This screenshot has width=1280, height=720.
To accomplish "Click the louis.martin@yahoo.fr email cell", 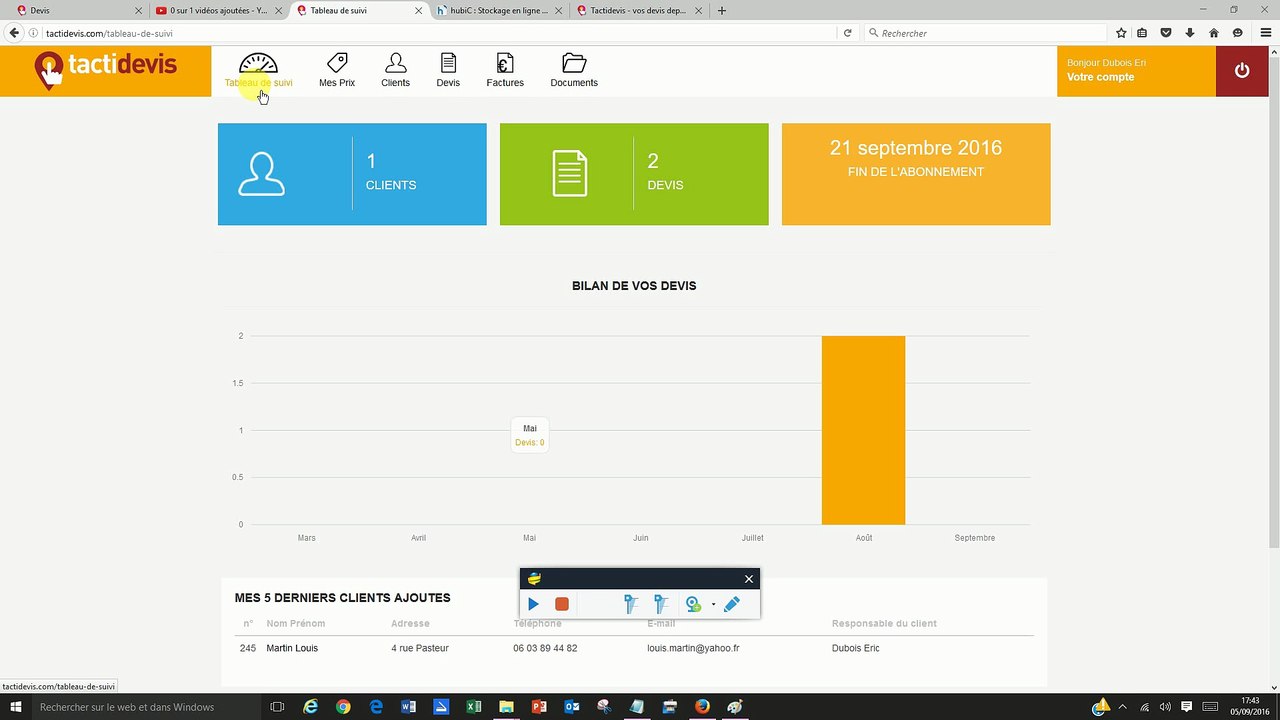I will click(693, 648).
